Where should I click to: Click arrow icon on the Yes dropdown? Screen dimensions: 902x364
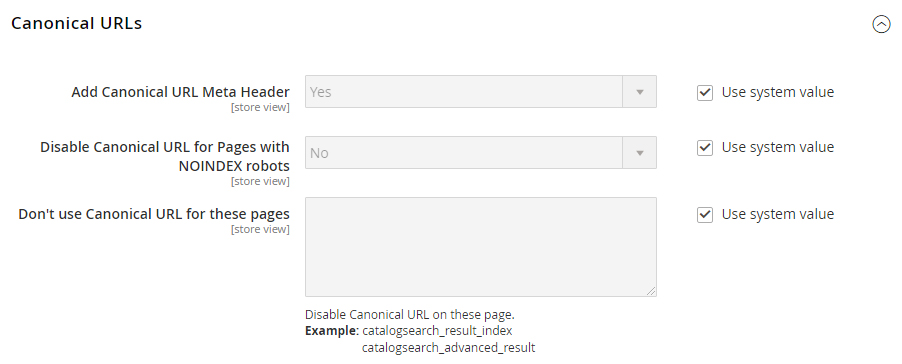[639, 92]
